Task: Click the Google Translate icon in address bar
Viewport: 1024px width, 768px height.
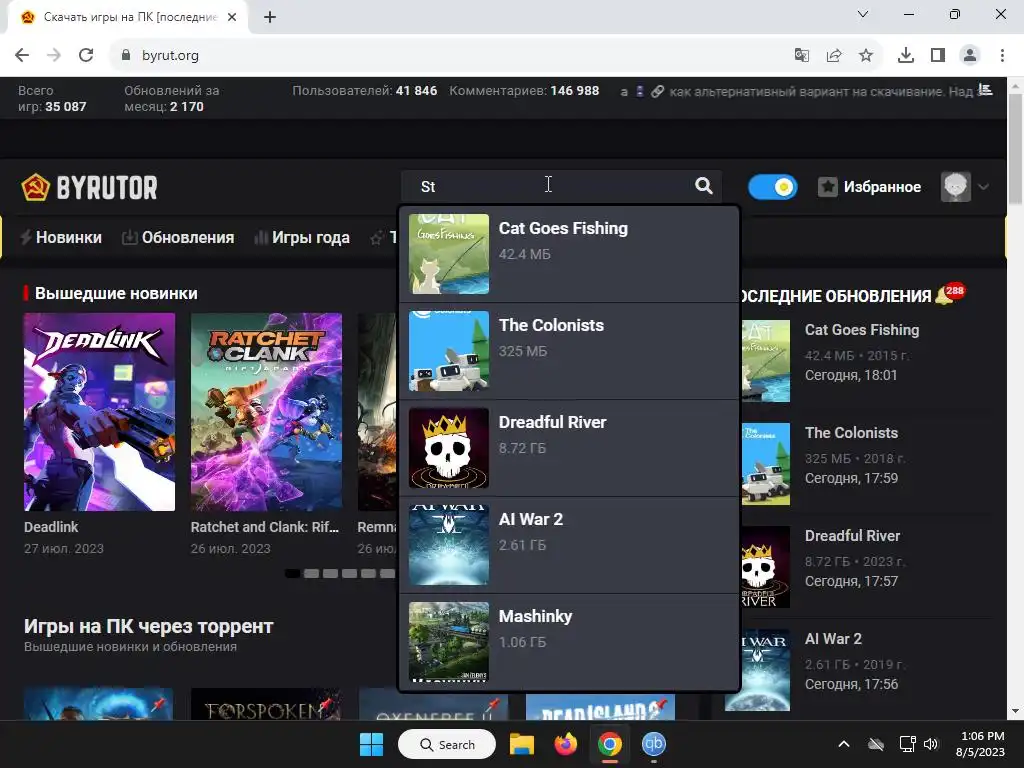Action: pos(801,55)
